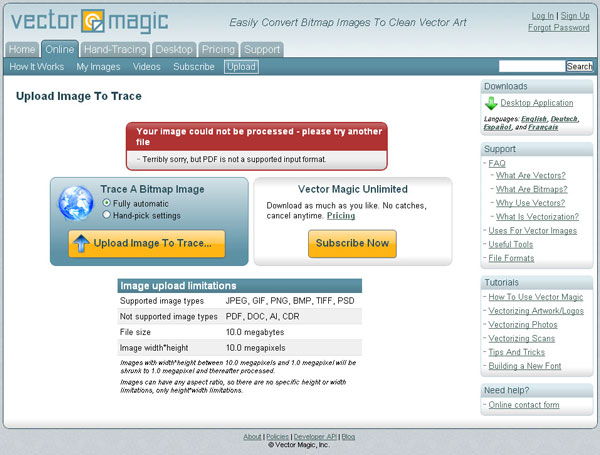Open the Desktop tab
600x455 pixels.
click(x=174, y=49)
